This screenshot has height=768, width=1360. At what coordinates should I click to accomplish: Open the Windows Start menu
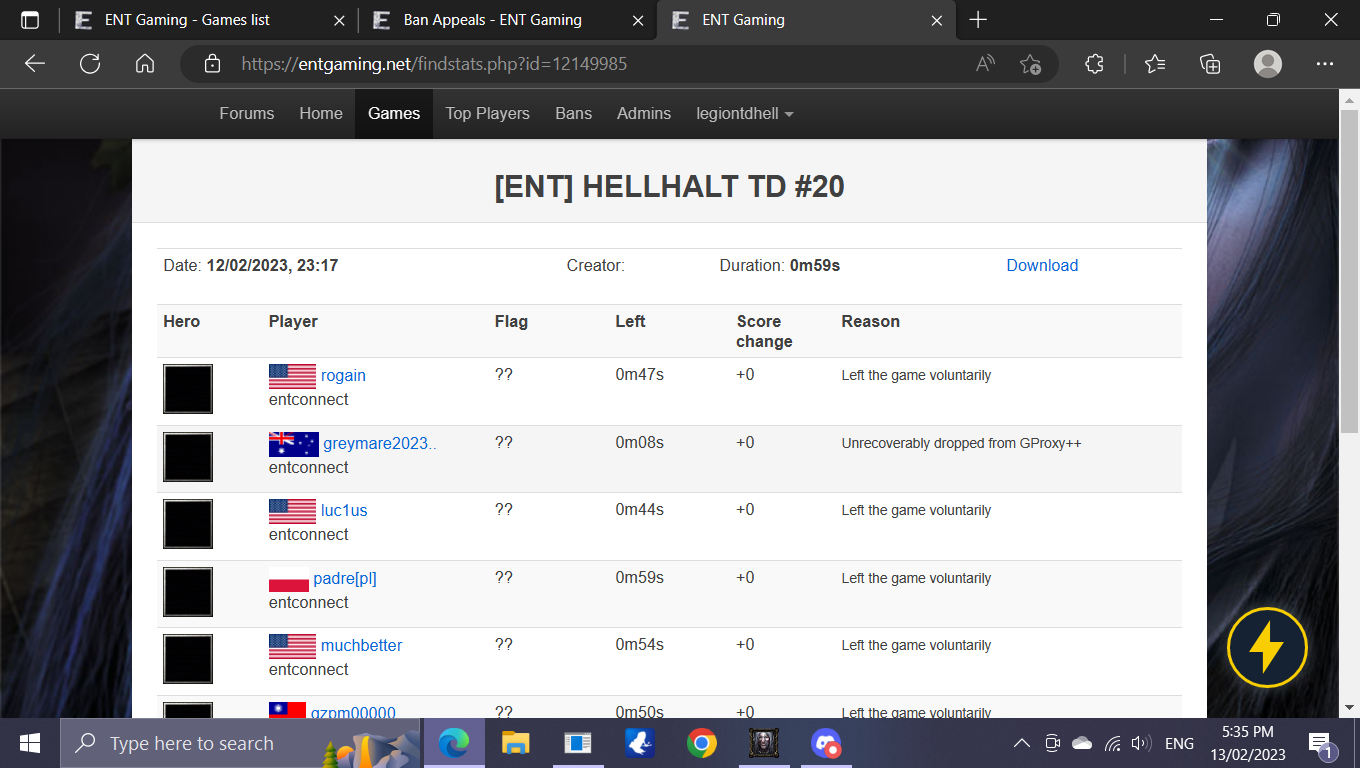(x=30, y=743)
